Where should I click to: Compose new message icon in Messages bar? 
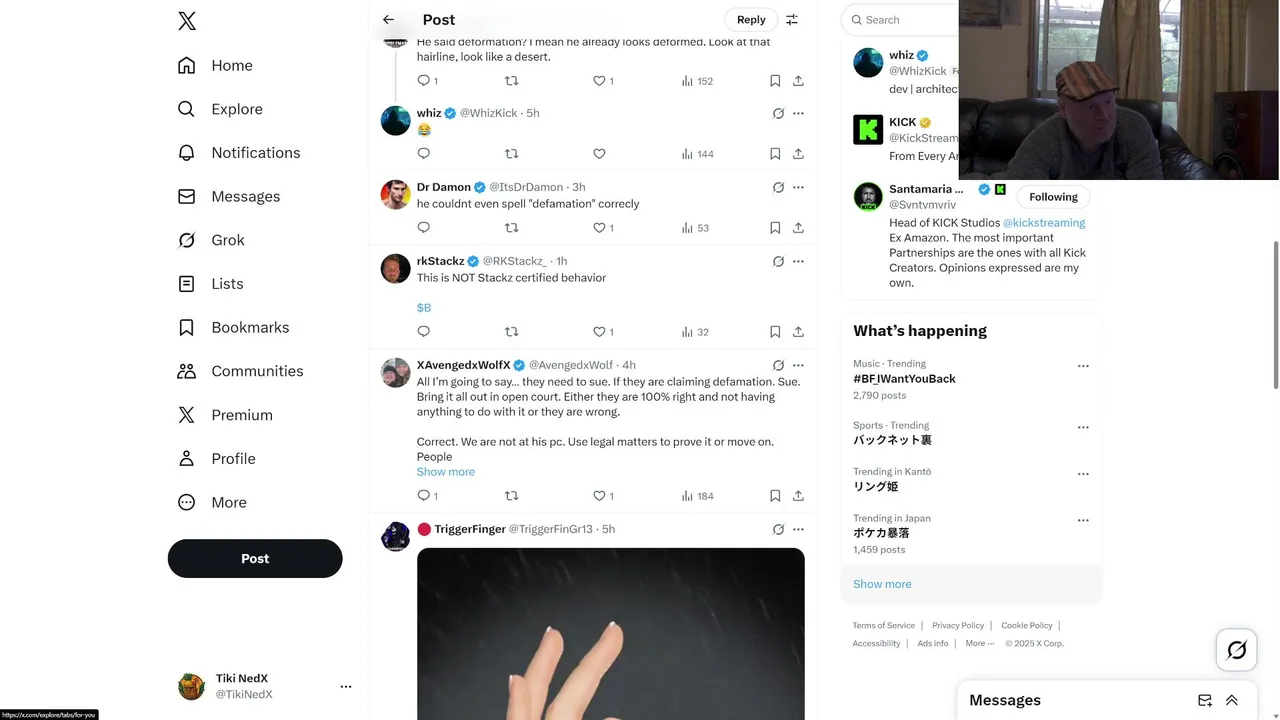pyautogui.click(x=1205, y=700)
